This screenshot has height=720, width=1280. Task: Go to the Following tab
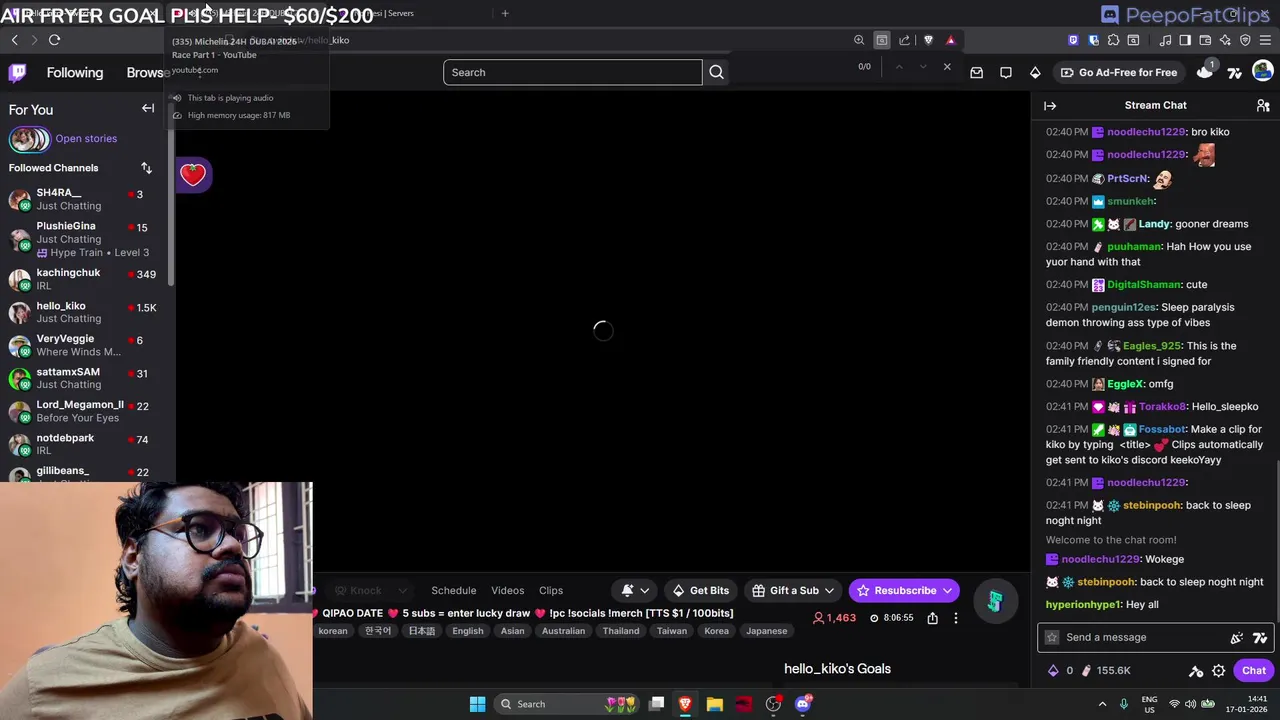click(x=75, y=72)
